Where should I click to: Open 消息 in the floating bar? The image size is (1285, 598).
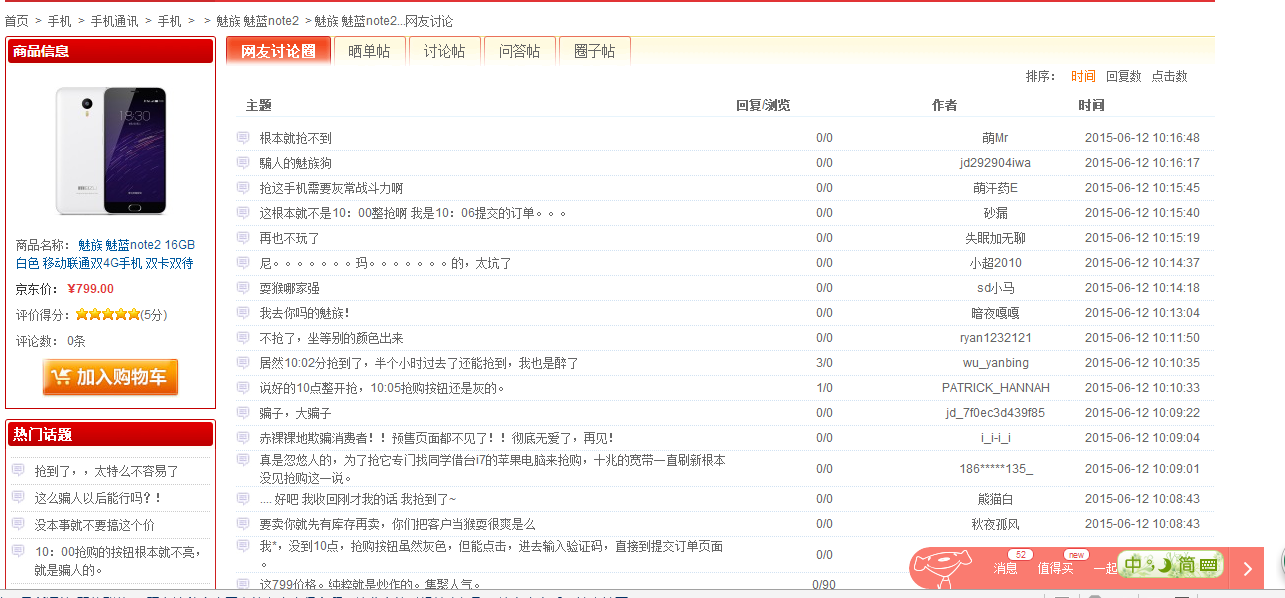pos(1005,568)
